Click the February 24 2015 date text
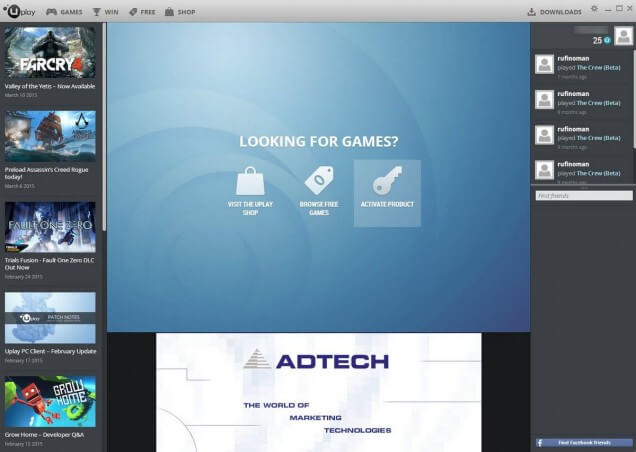 point(24,277)
